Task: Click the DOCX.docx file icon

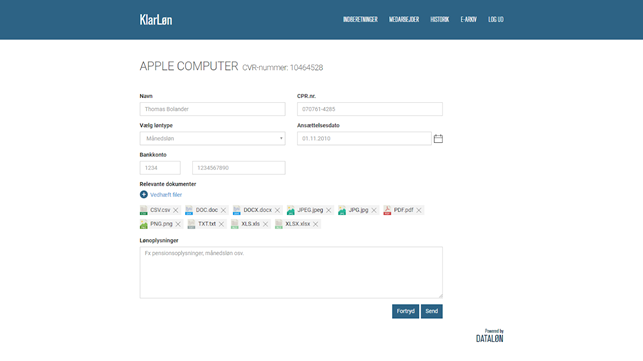Action: coord(237,210)
